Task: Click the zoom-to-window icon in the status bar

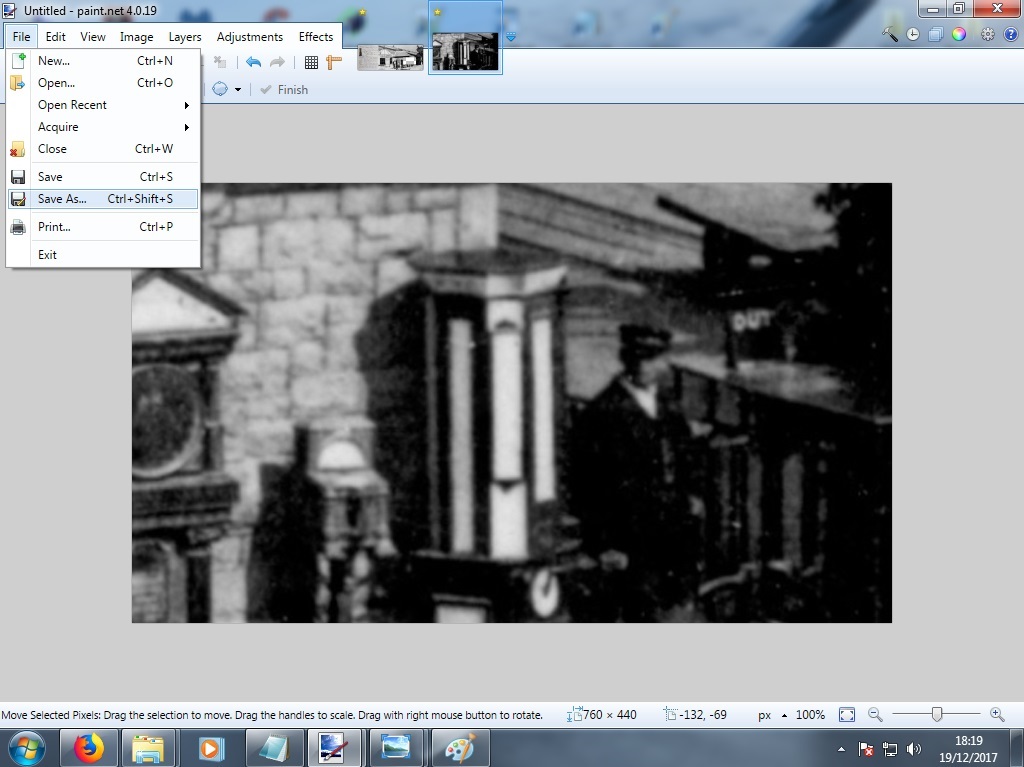Action: pyautogui.click(x=846, y=714)
